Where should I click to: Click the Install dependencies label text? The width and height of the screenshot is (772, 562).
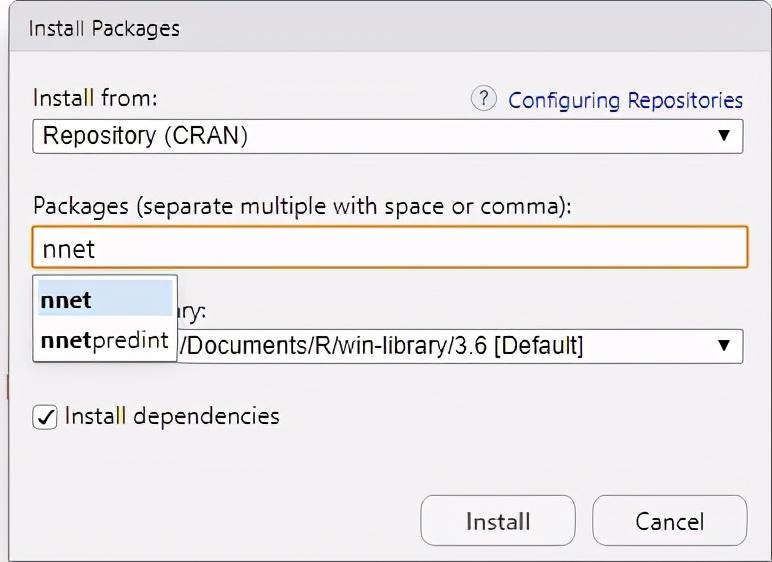click(172, 416)
